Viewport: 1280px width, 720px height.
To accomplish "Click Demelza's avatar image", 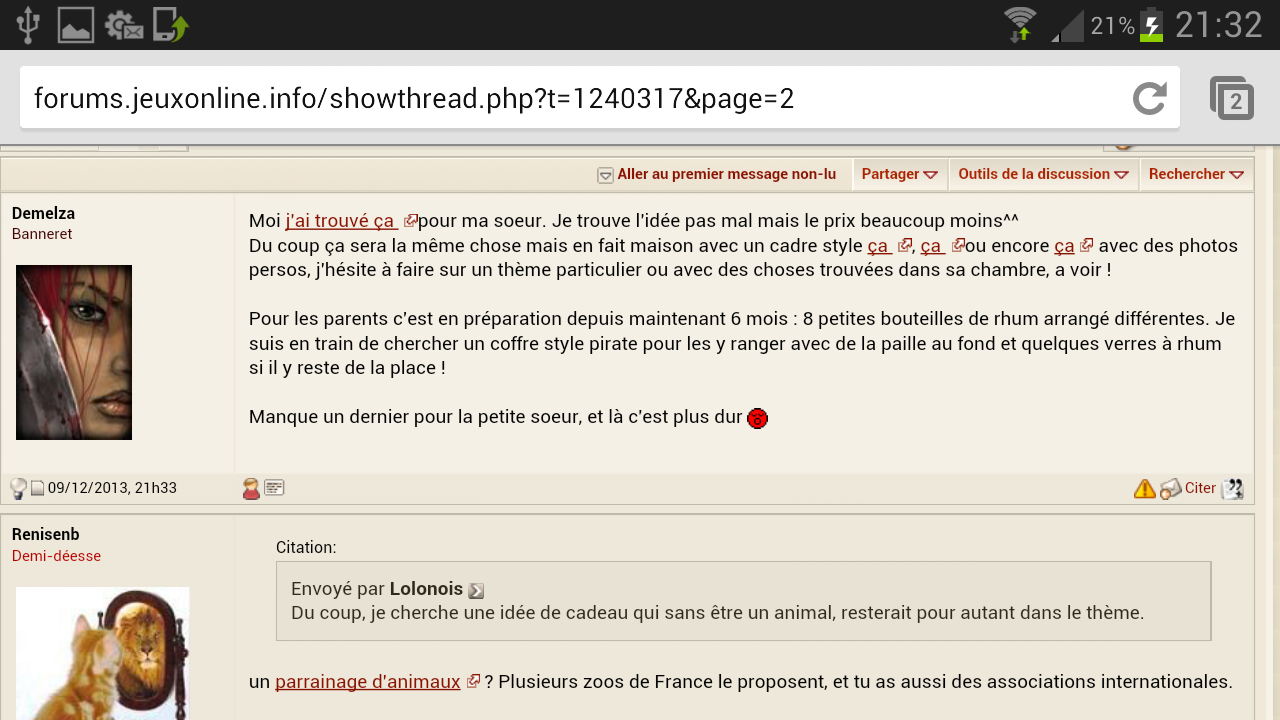I will pos(74,352).
